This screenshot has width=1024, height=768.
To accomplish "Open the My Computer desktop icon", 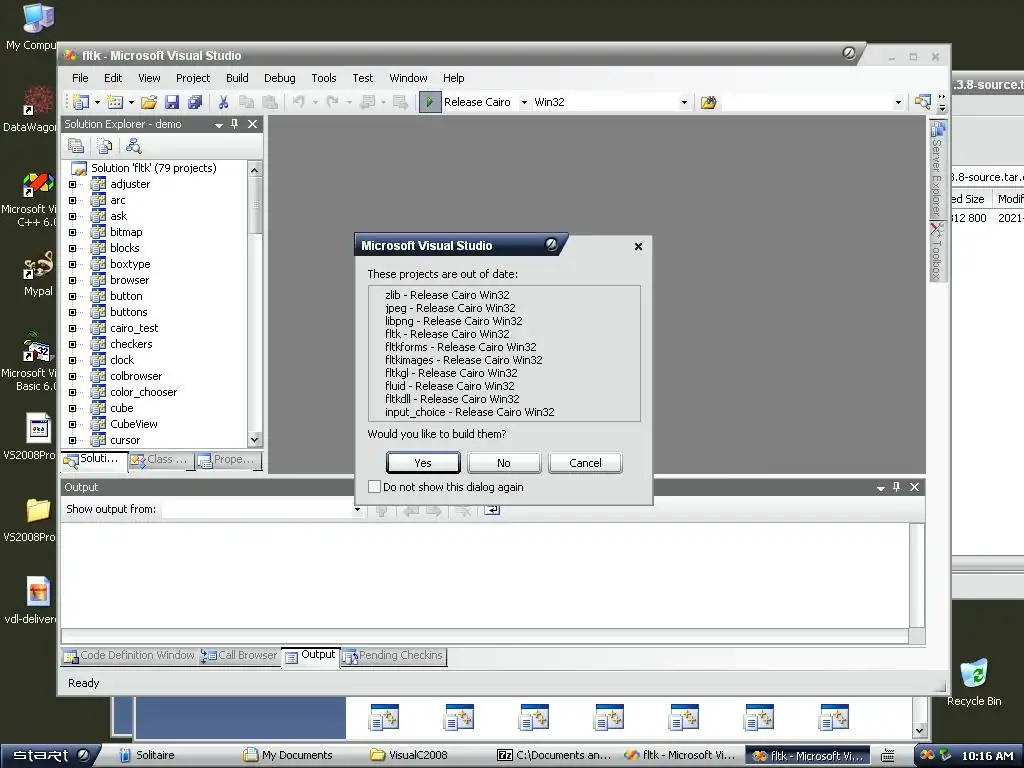I will click(x=37, y=27).
